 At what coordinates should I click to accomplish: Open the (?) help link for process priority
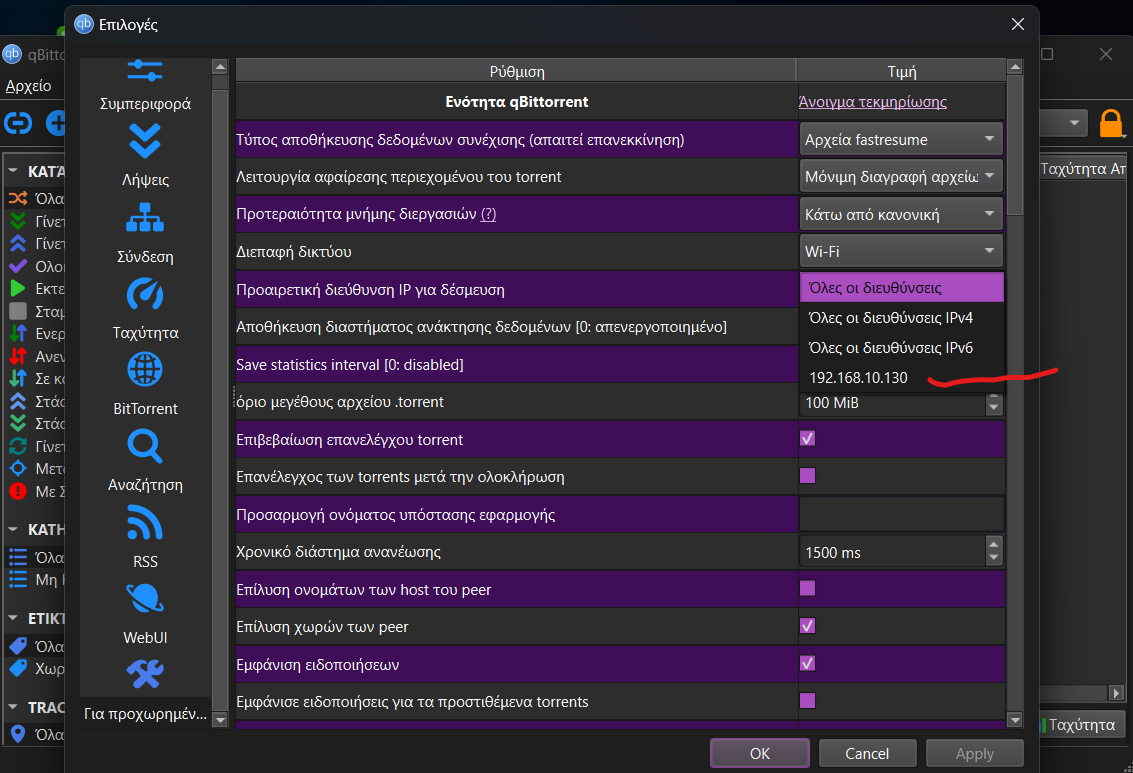(x=488, y=214)
